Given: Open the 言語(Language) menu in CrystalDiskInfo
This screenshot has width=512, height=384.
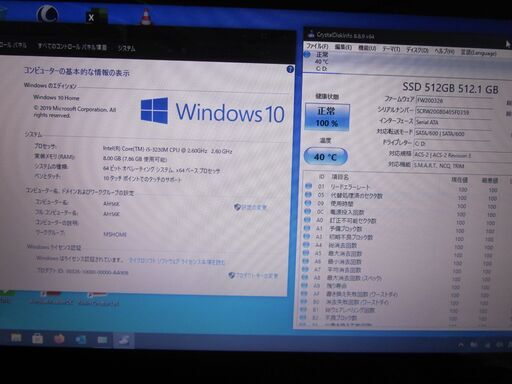Looking at the screenshot, I should pos(479,52).
